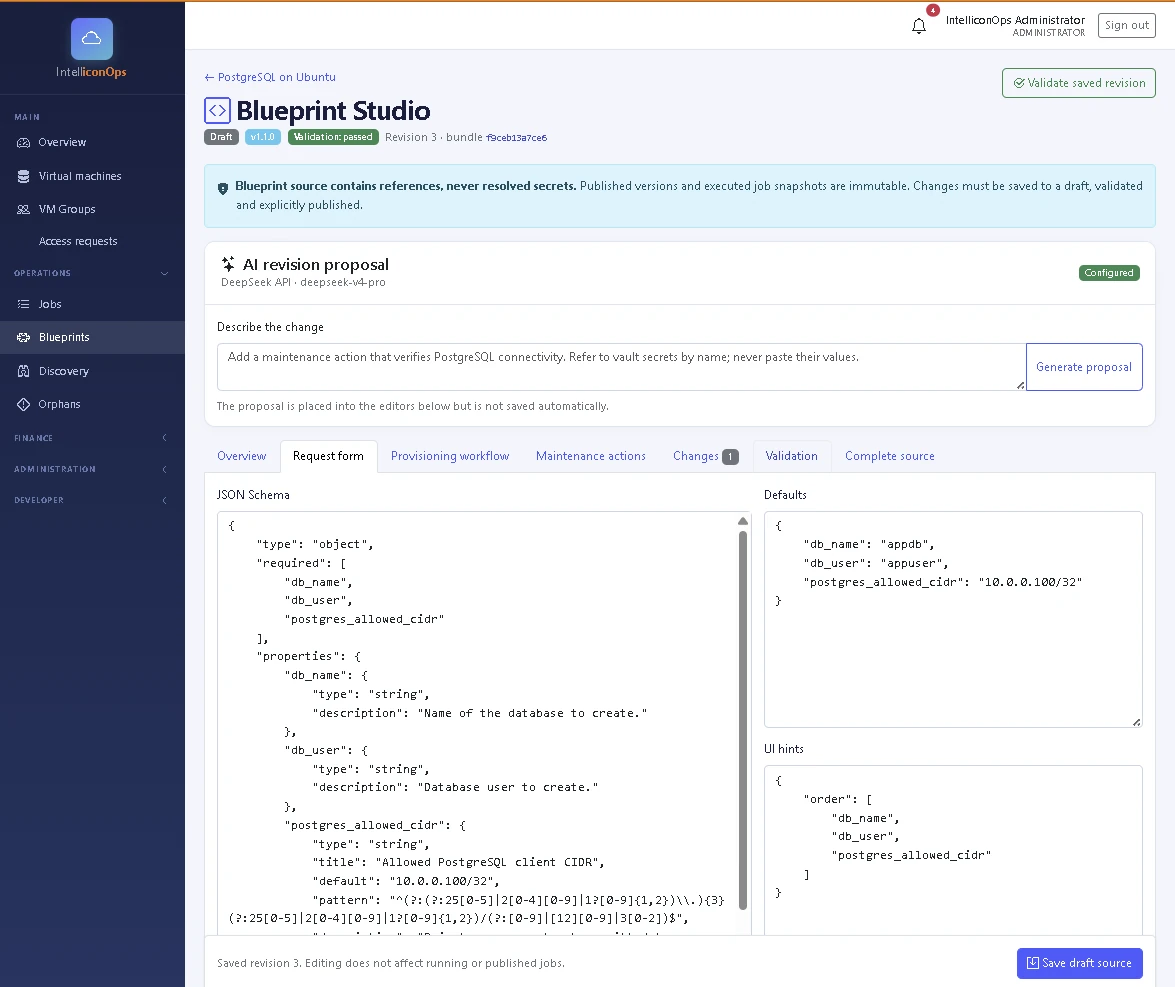This screenshot has height=987, width=1175.
Task: Click the Draft status badge
Action: (x=221, y=137)
